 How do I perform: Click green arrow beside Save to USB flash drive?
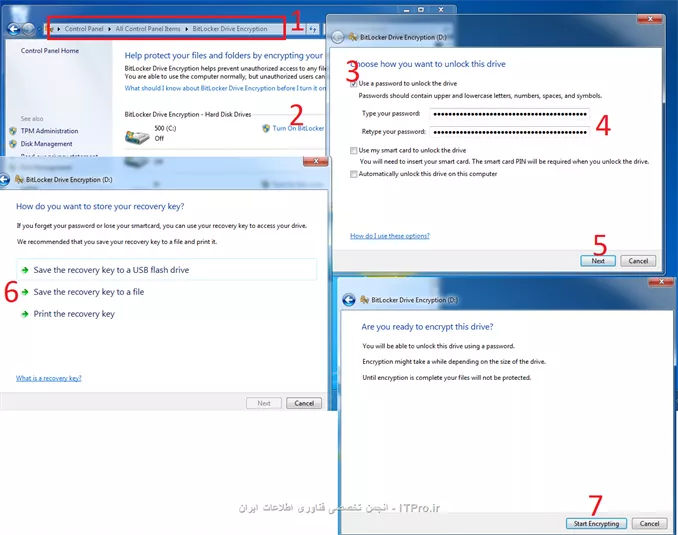point(25,270)
